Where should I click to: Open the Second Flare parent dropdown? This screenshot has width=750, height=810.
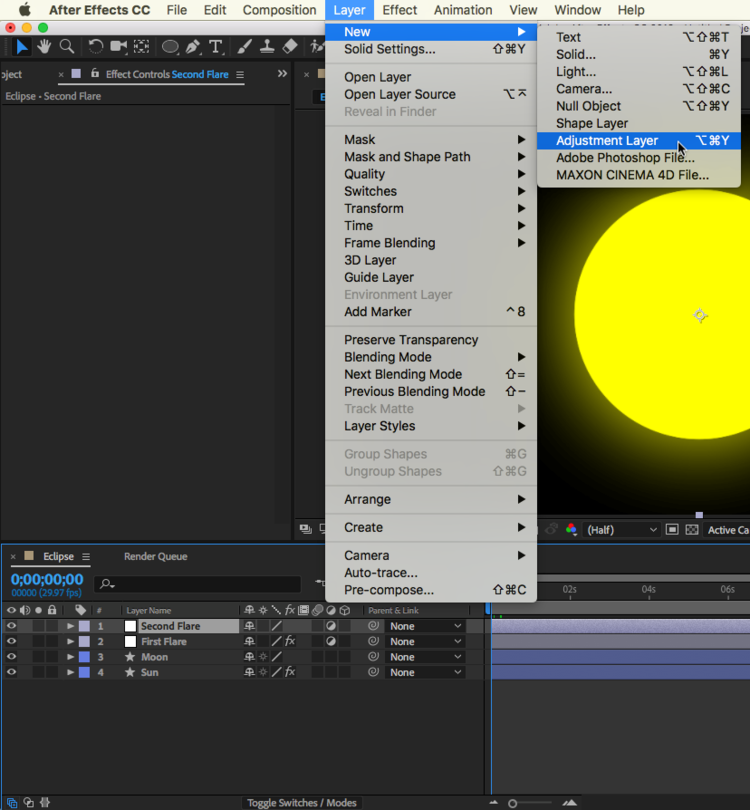(x=425, y=626)
